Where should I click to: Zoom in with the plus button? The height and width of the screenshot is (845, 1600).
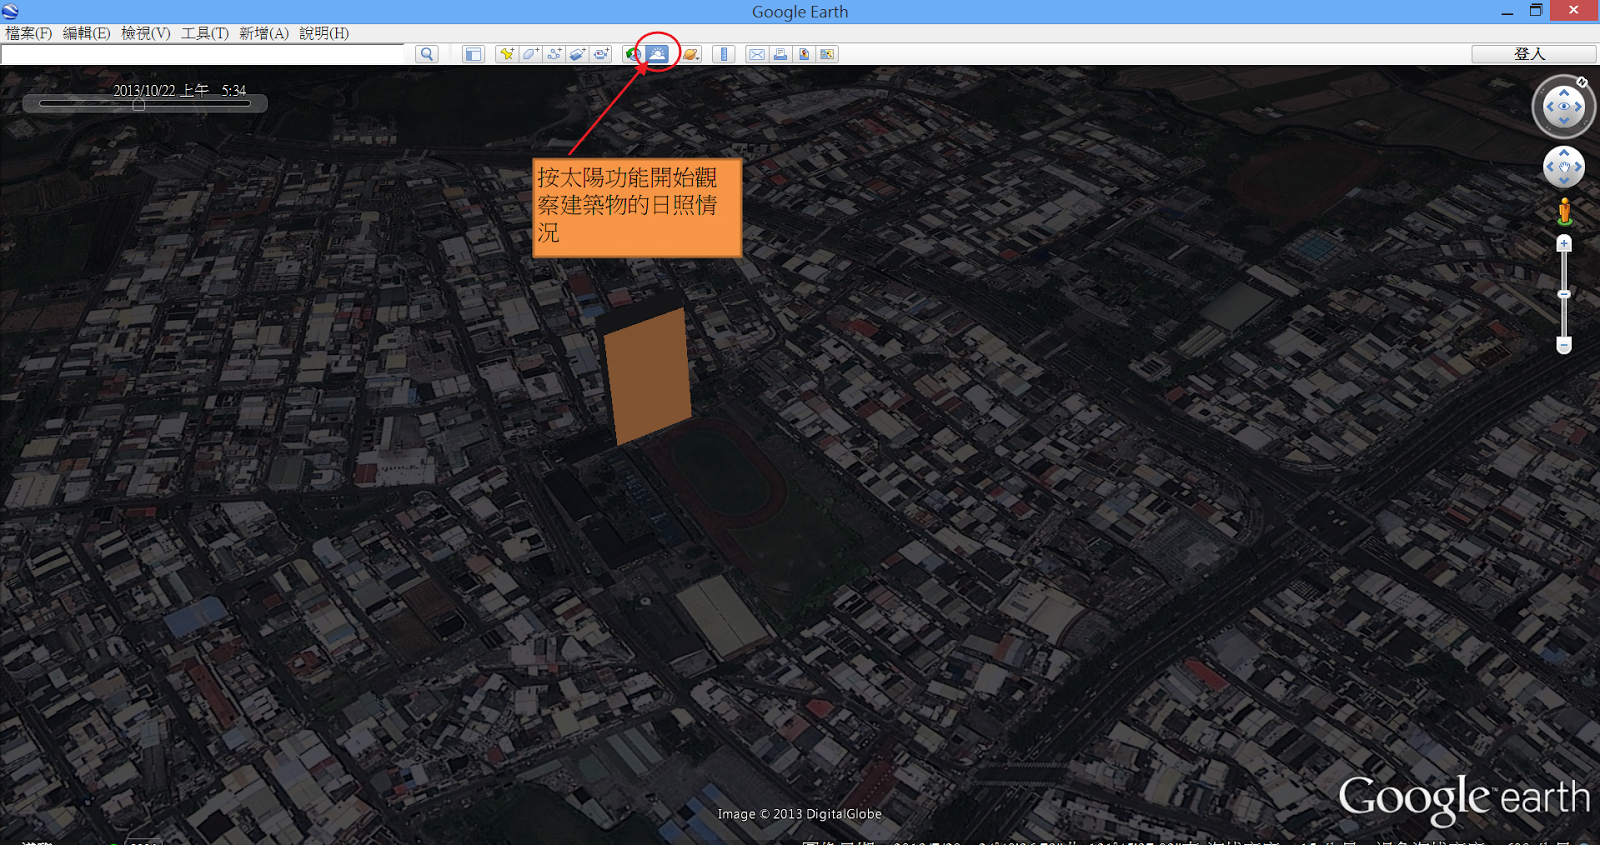[1564, 244]
